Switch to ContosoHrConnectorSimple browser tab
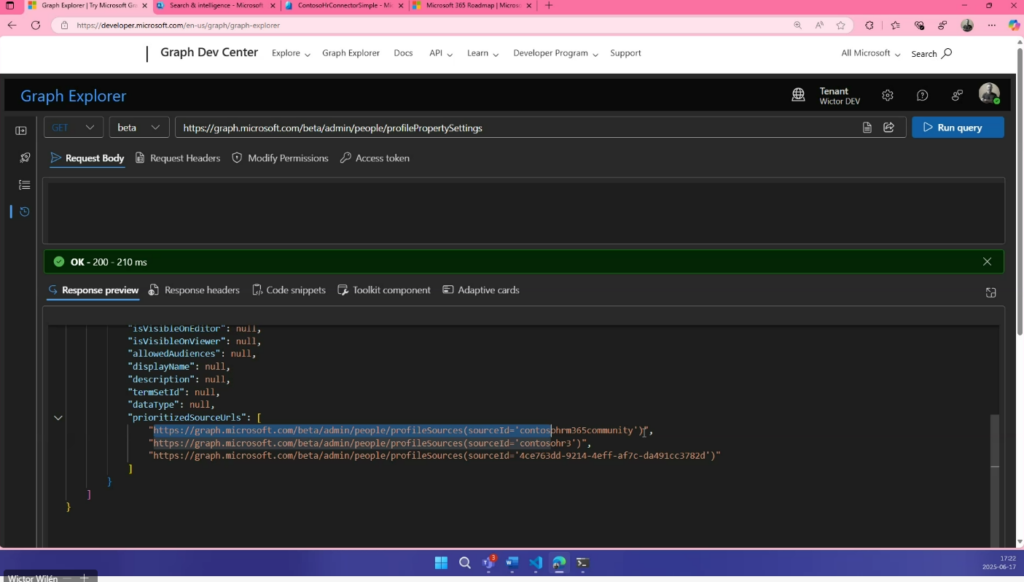 tap(345, 5)
